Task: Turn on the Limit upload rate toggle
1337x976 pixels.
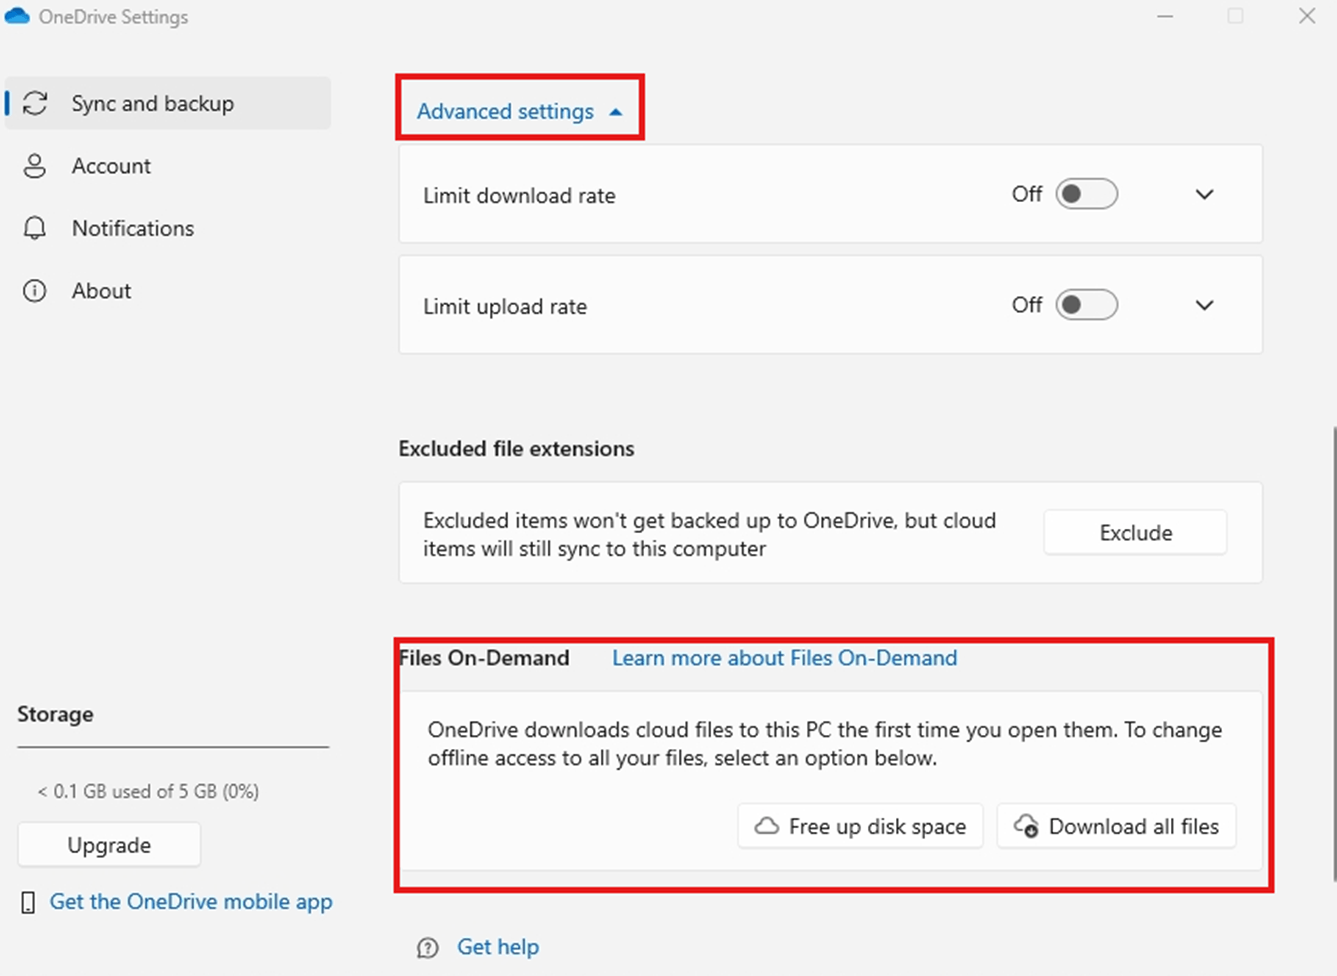Action: (1087, 305)
